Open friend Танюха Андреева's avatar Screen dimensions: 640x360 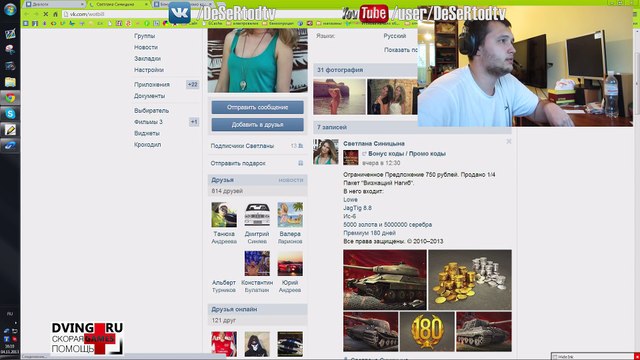[x=224, y=215]
